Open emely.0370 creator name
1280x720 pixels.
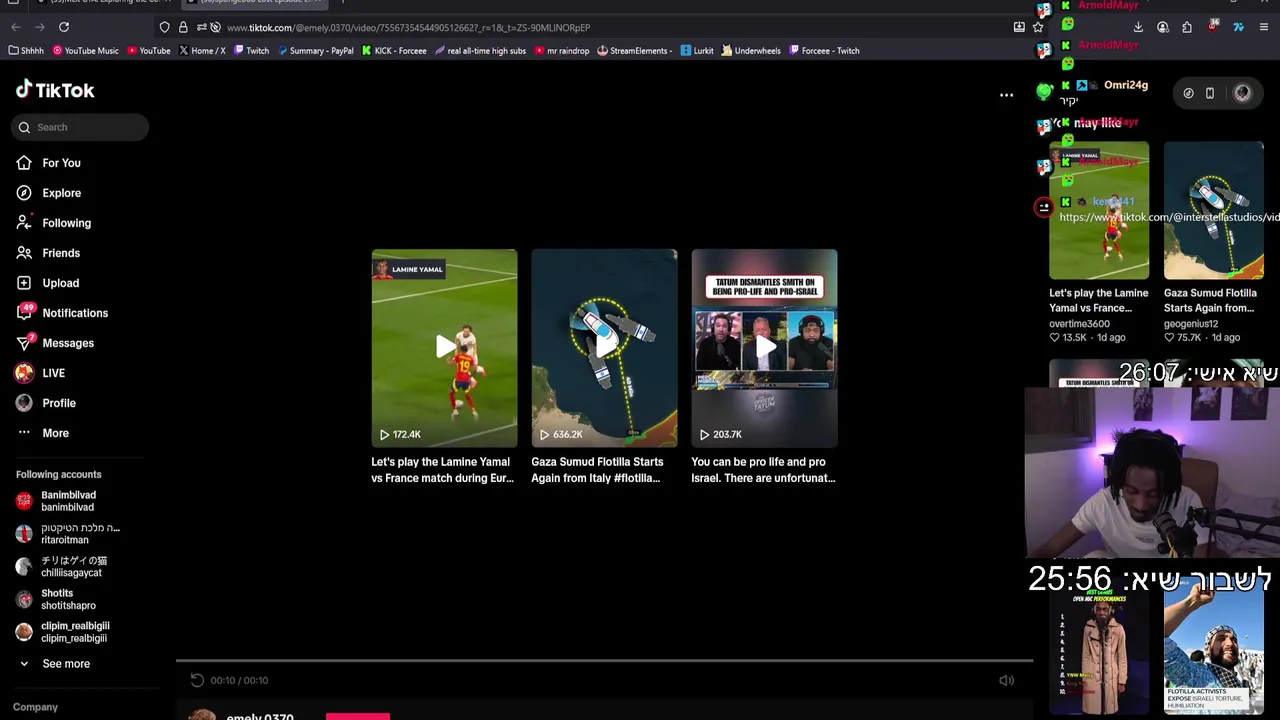coord(260,716)
